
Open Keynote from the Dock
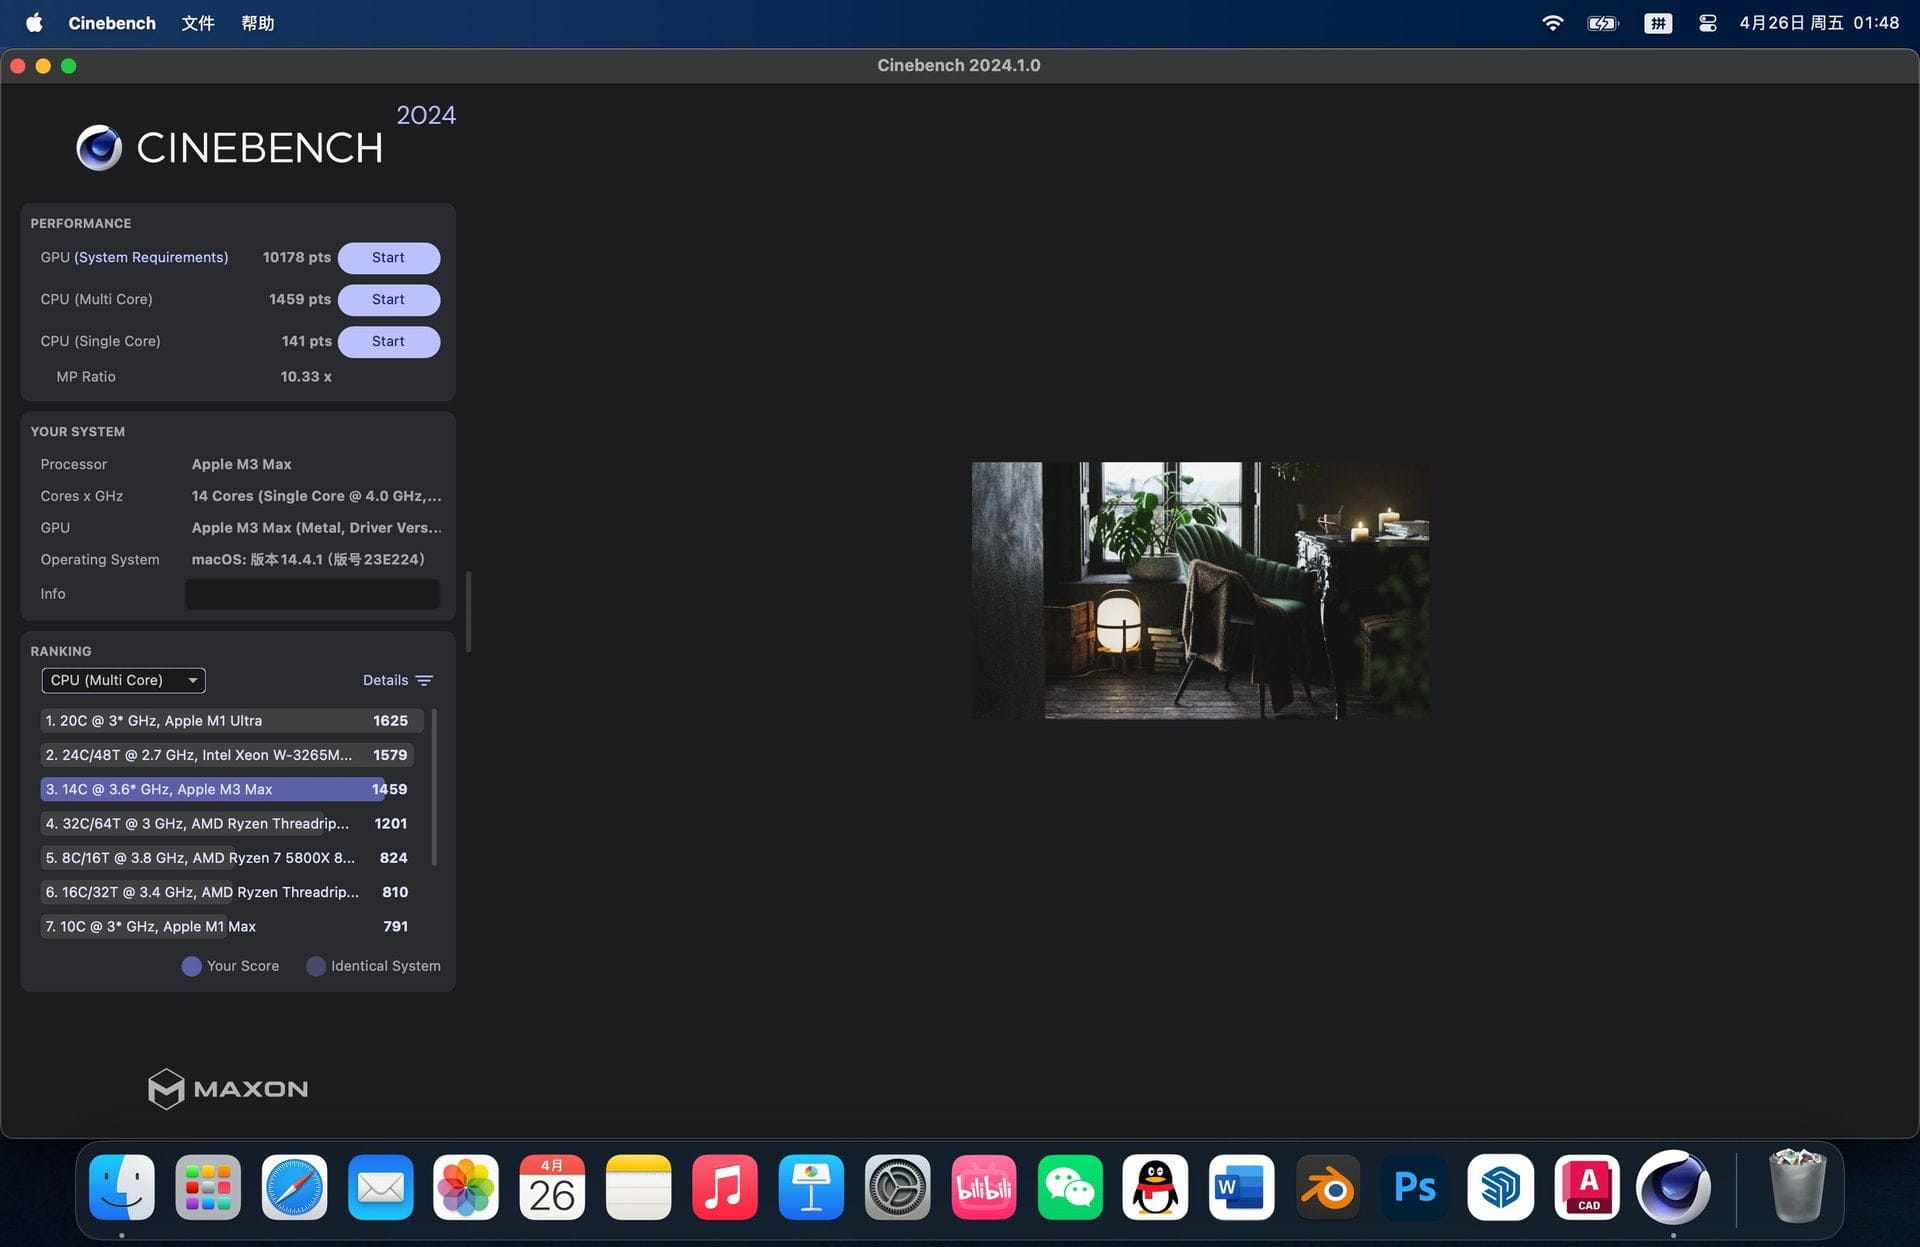coord(811,1187)
